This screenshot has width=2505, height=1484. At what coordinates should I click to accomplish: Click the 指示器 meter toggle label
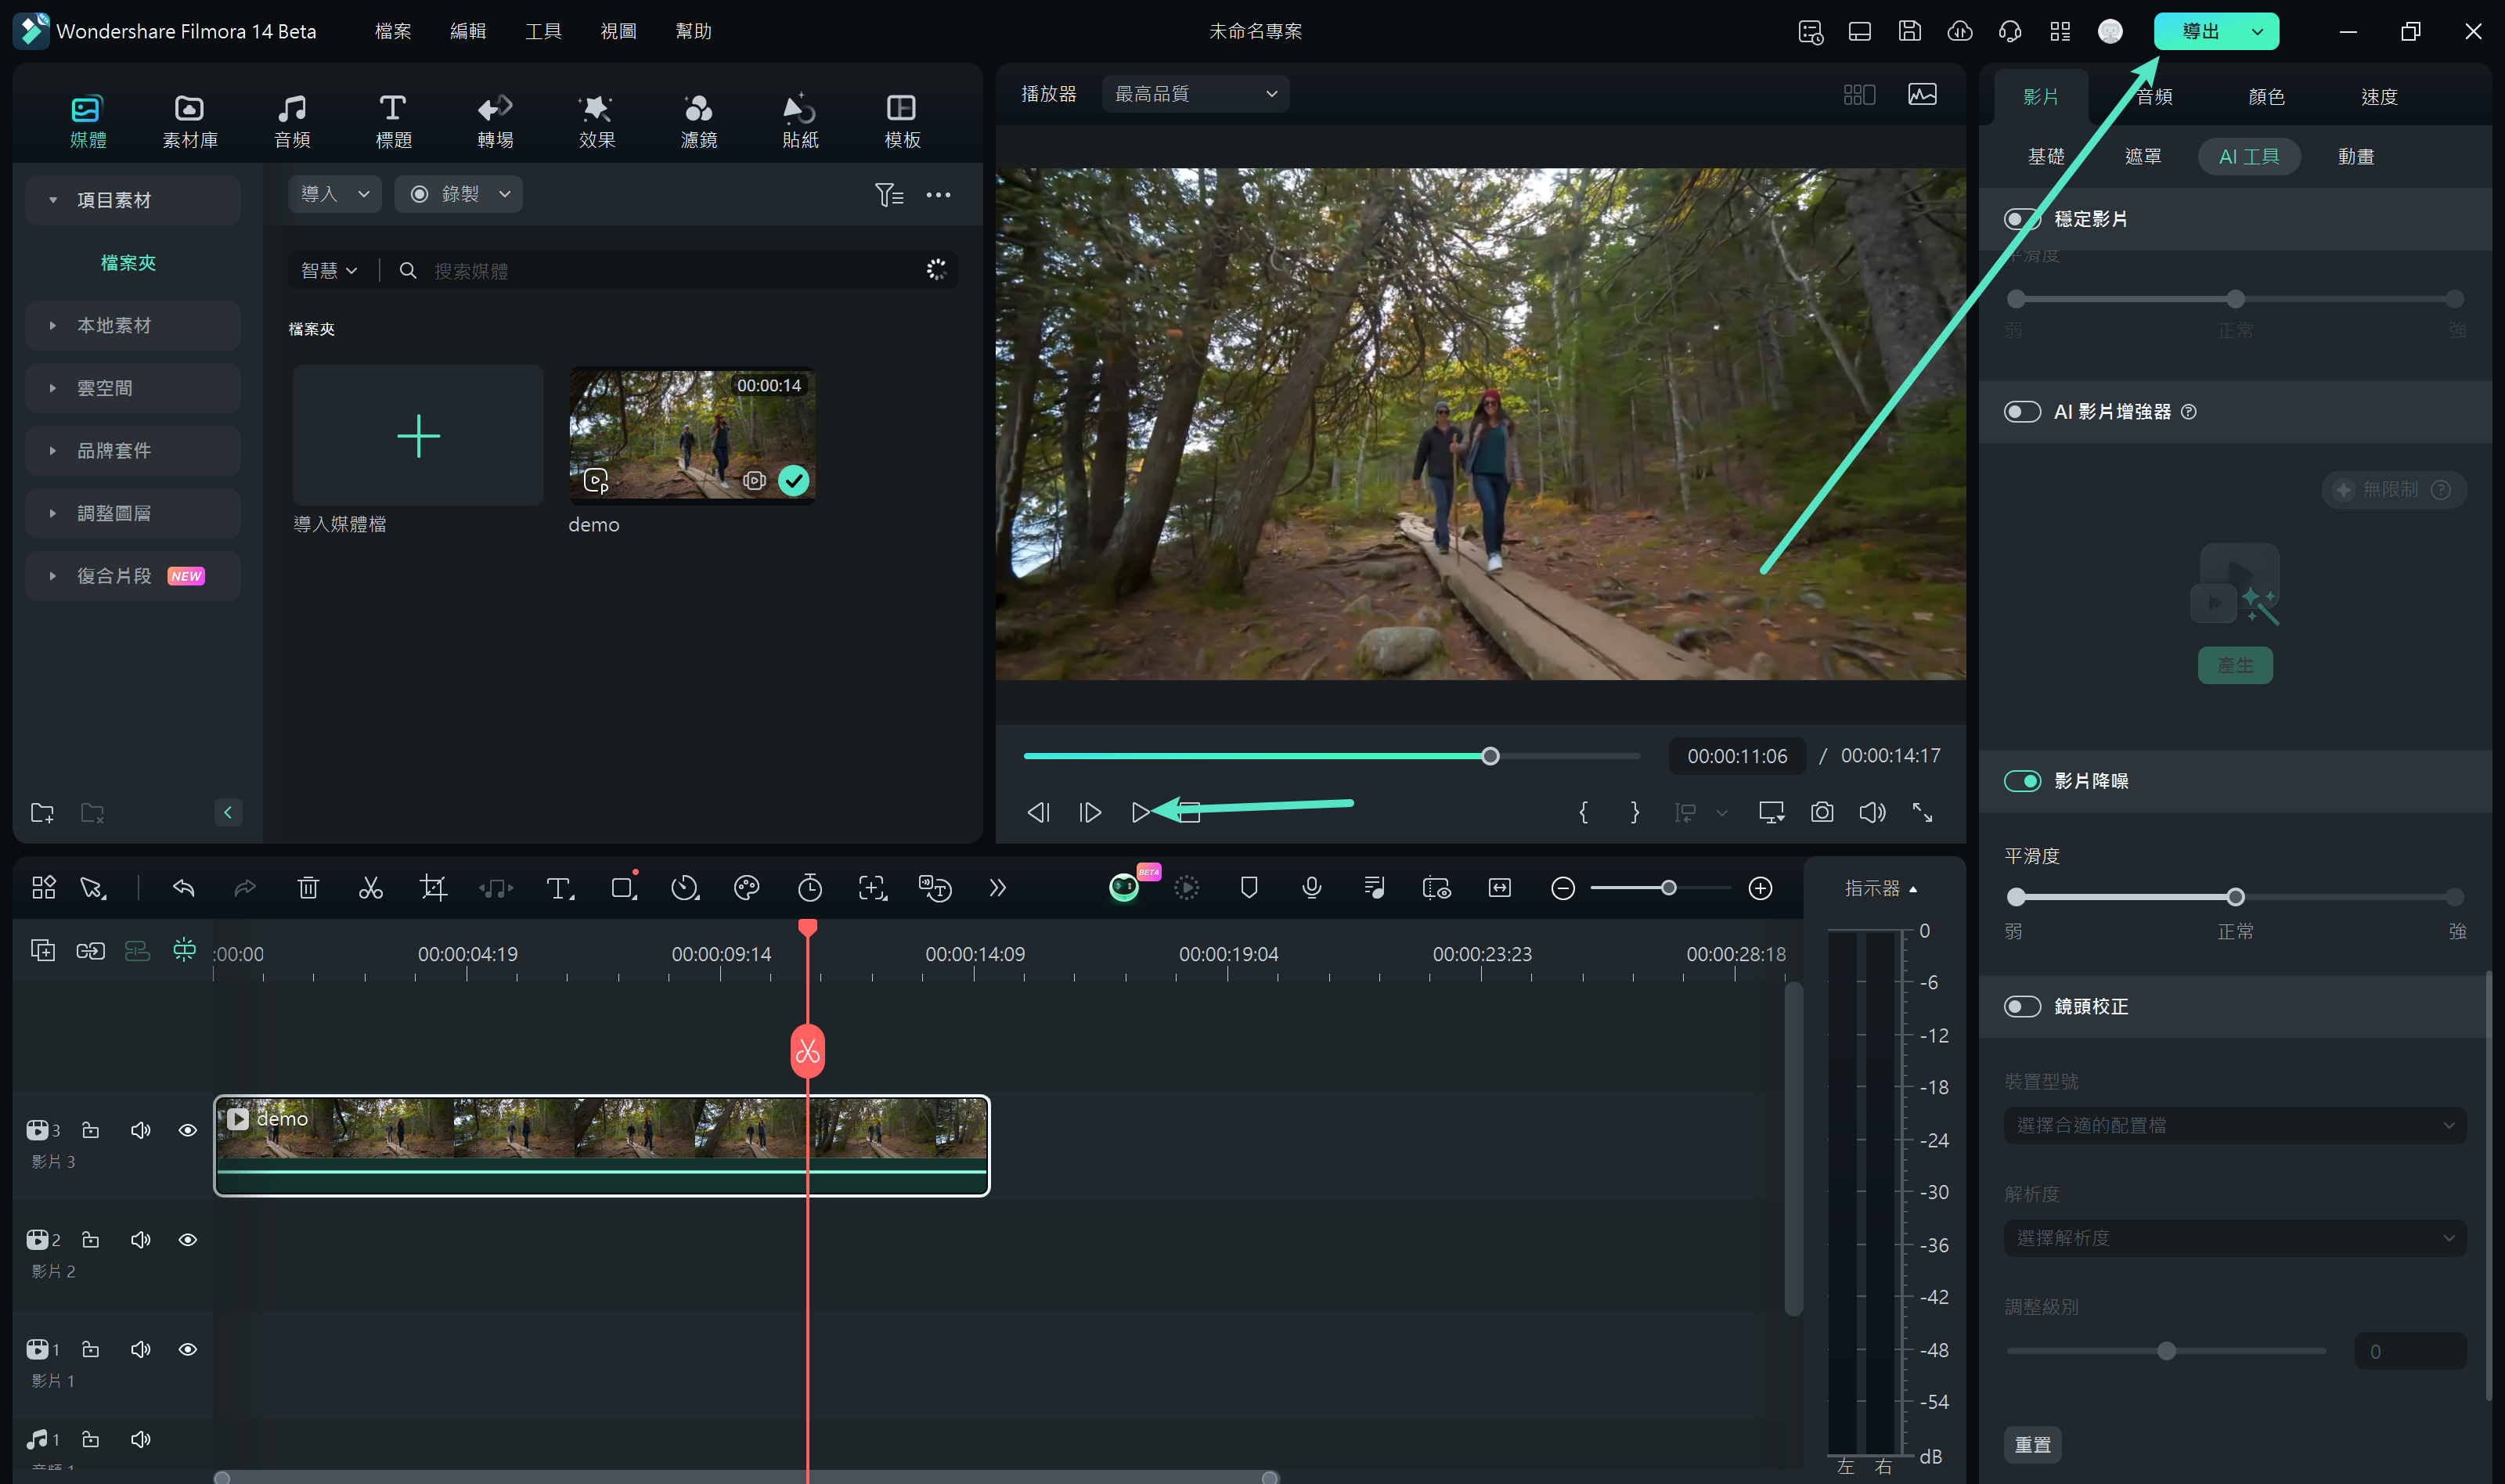(1880, 888)
